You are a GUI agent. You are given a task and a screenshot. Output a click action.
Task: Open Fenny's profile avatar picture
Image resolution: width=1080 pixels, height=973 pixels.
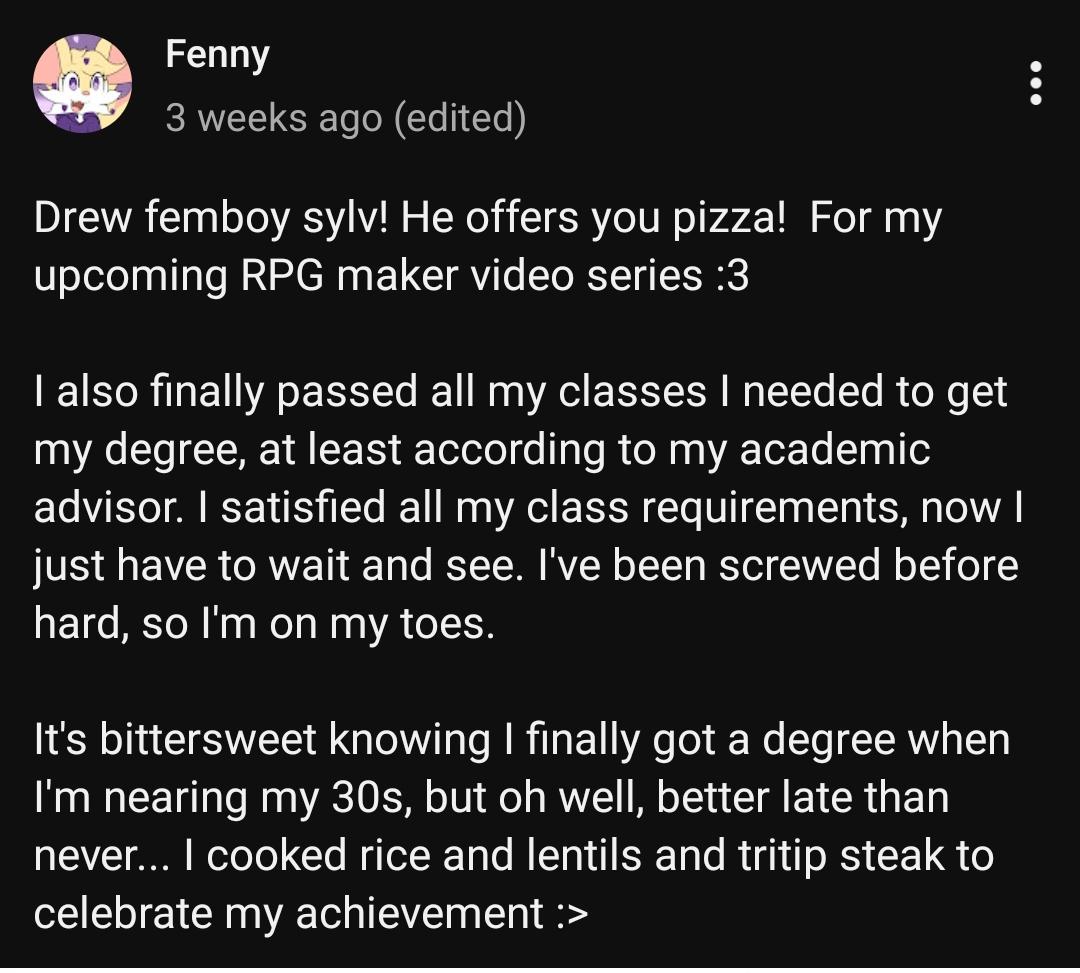82,83
